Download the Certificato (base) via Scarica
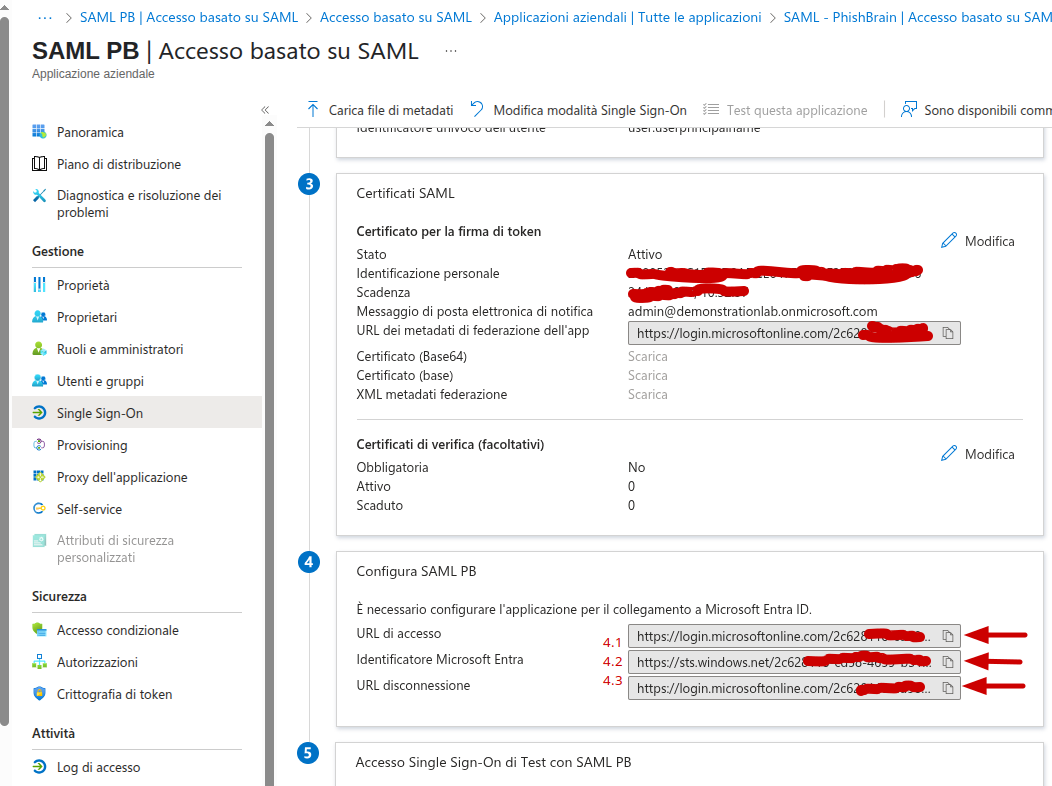 647,376
